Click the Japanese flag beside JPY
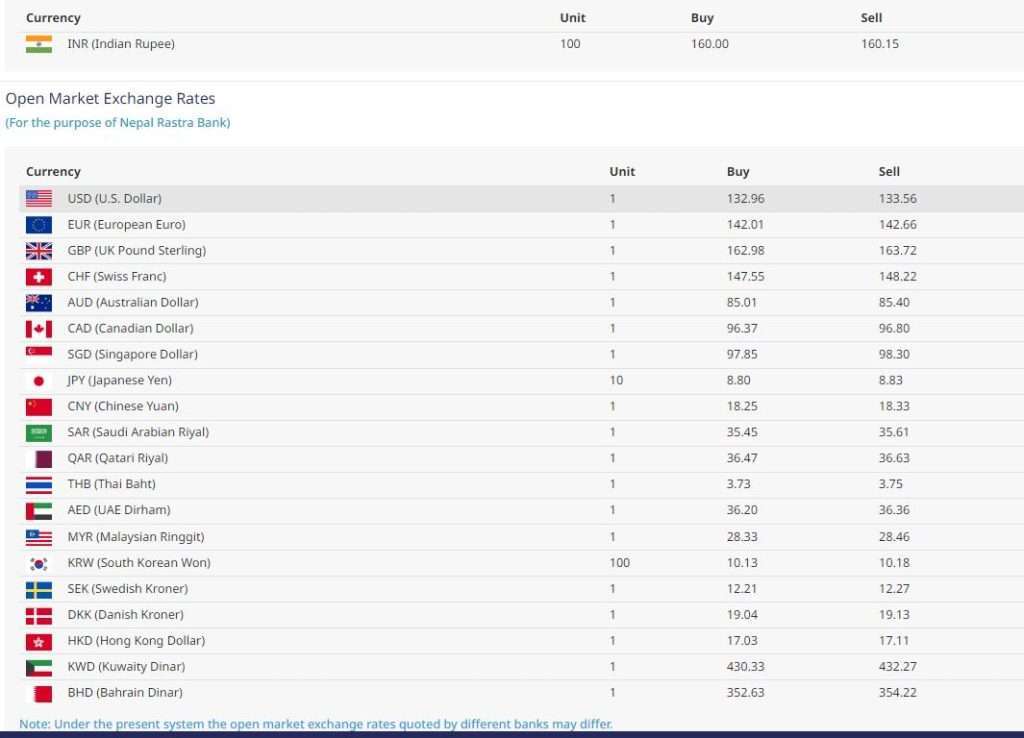 pyautogui.click(x=39, y=381)
